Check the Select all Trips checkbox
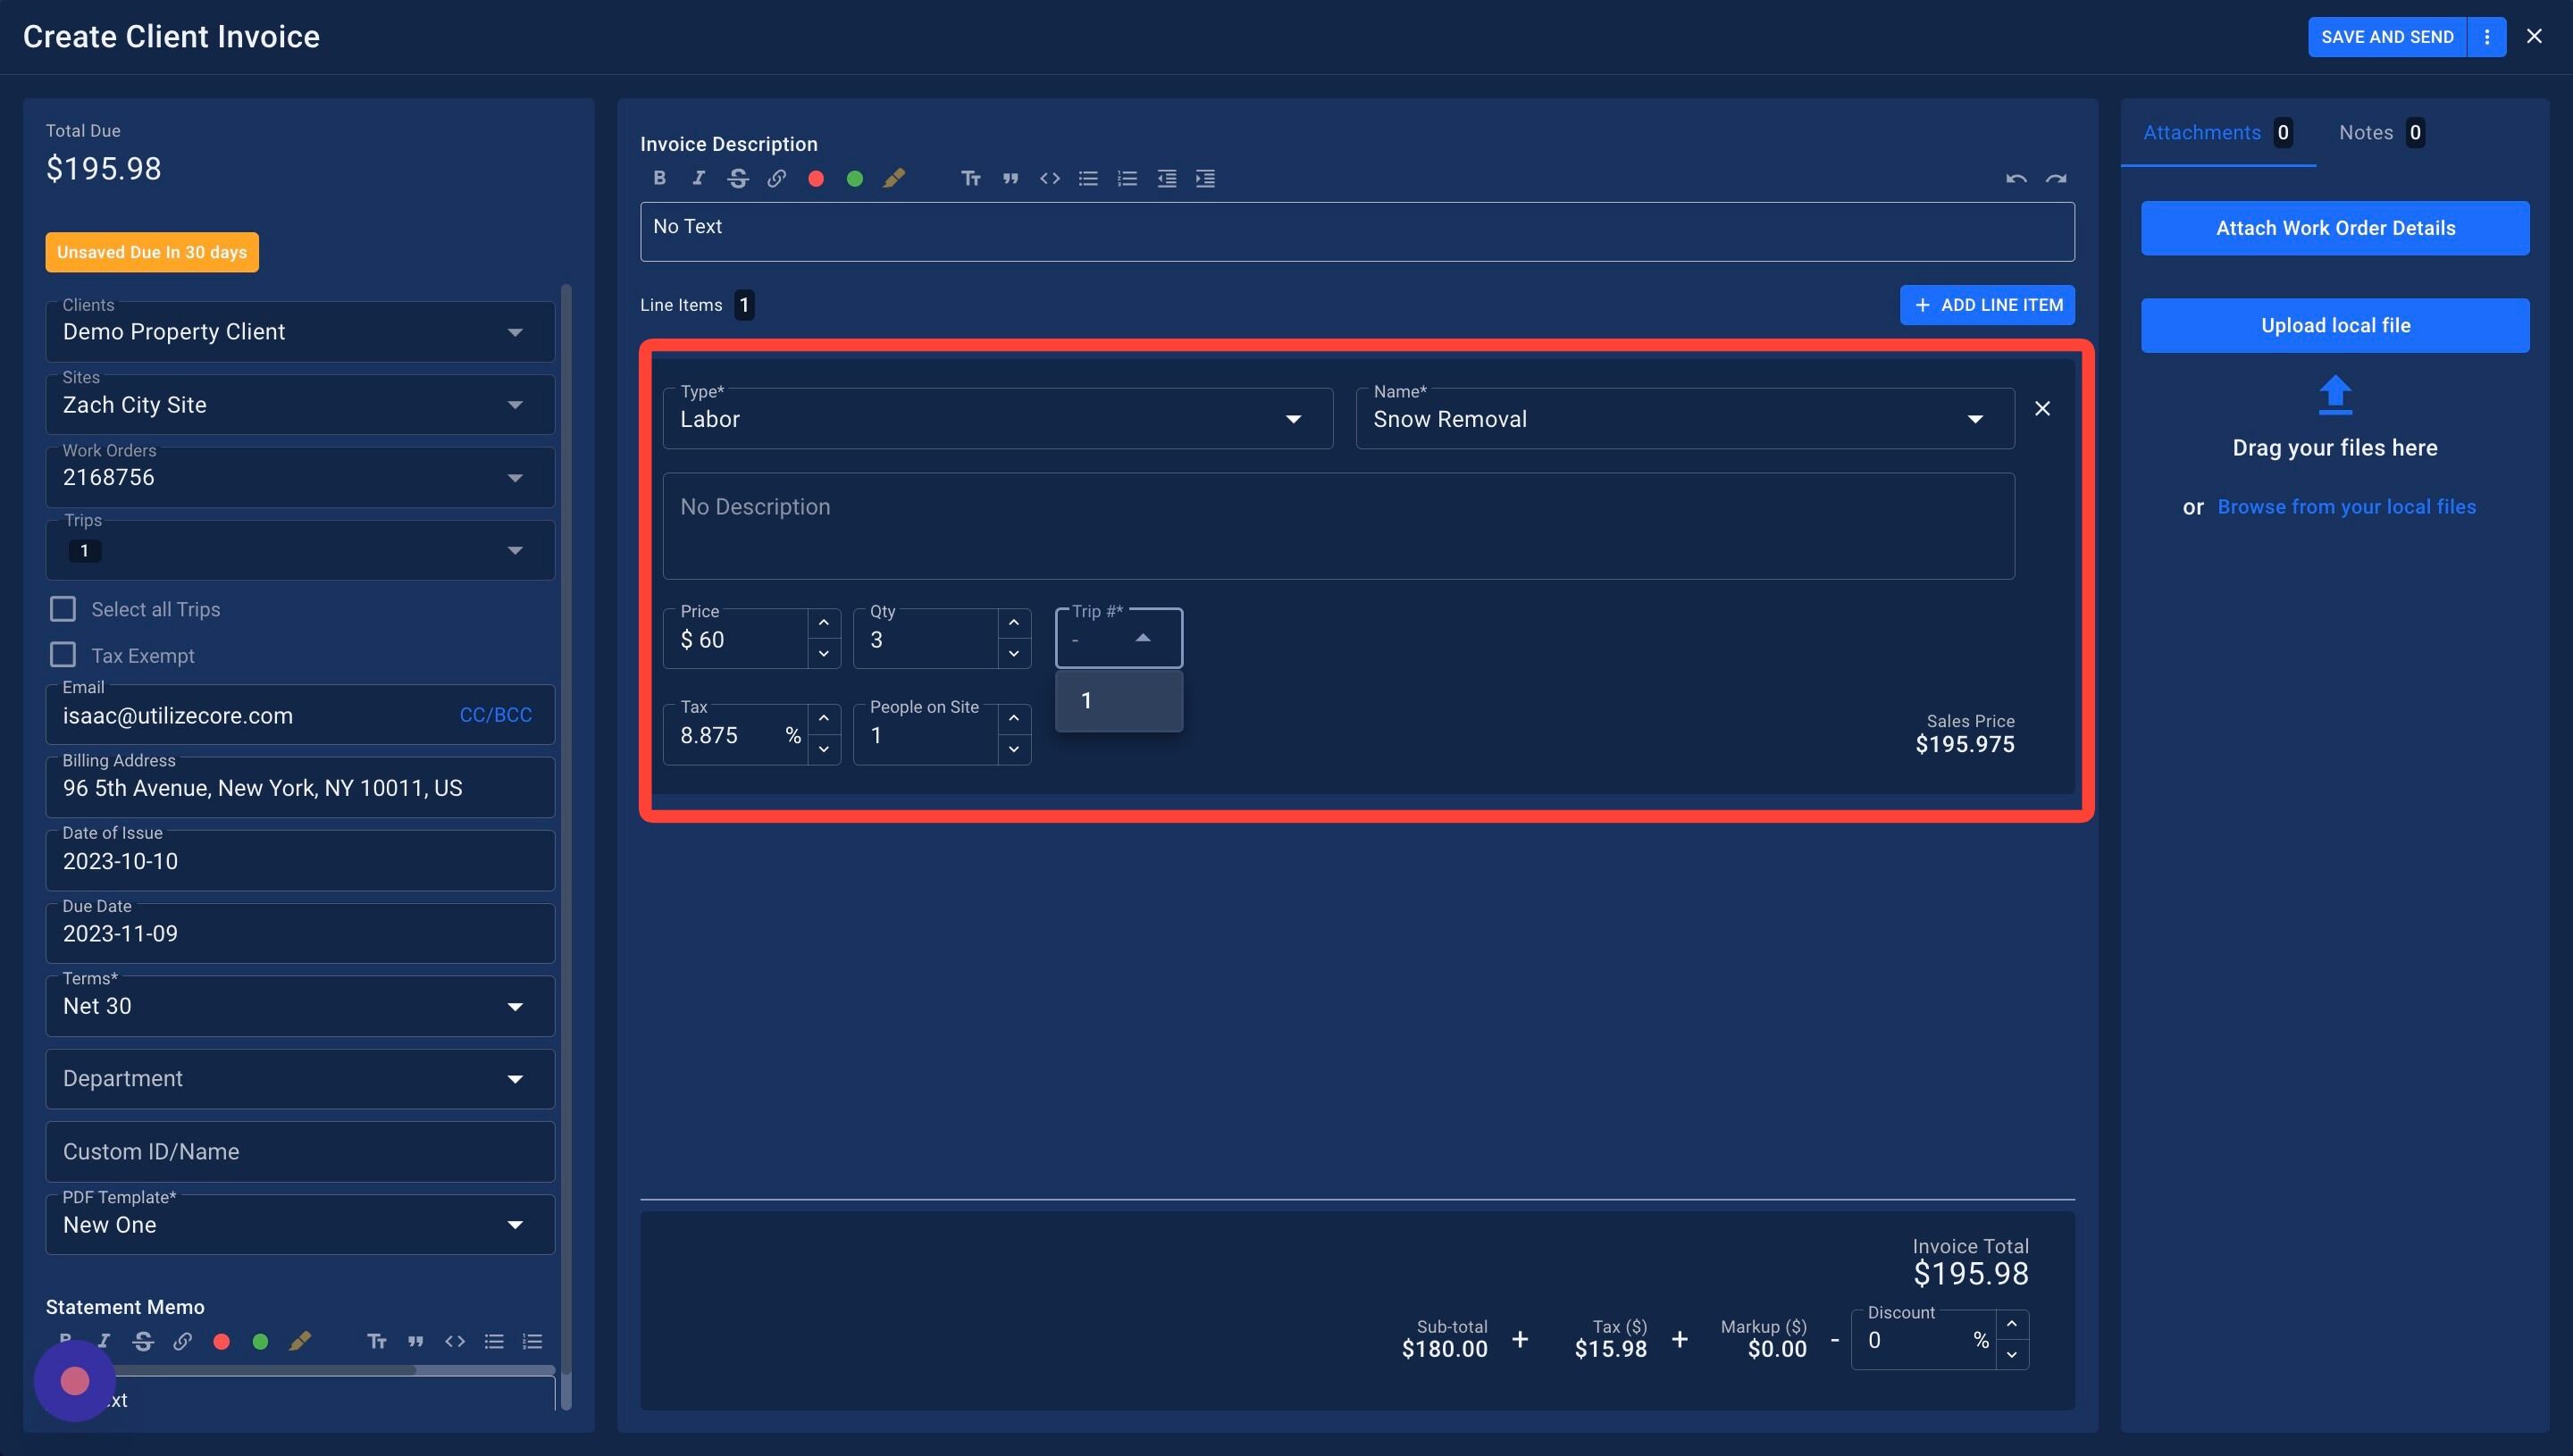Image resolution: width=2573 pixels, height=1456 pixels. [x=63, y=609]
